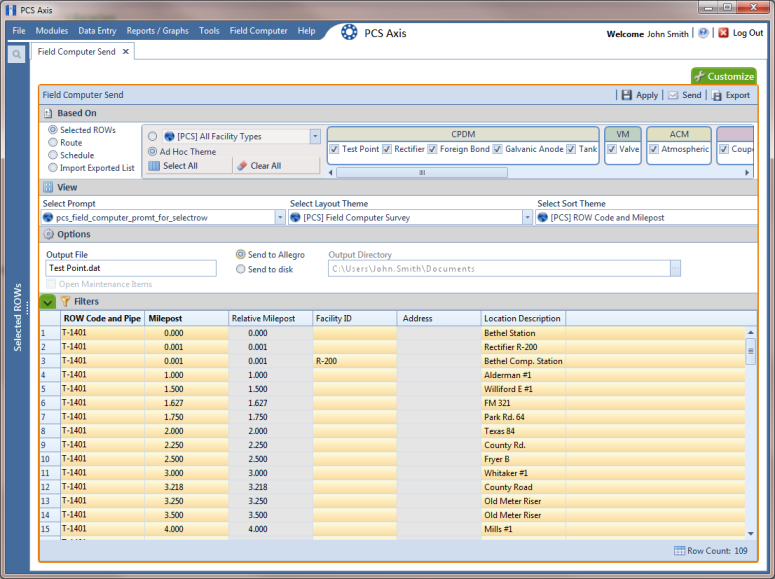Image resolution: width=775 pixels, height=579 pixels.
Task: Open the Select Prompt dropdown arrow
Action: coord(280,218)
